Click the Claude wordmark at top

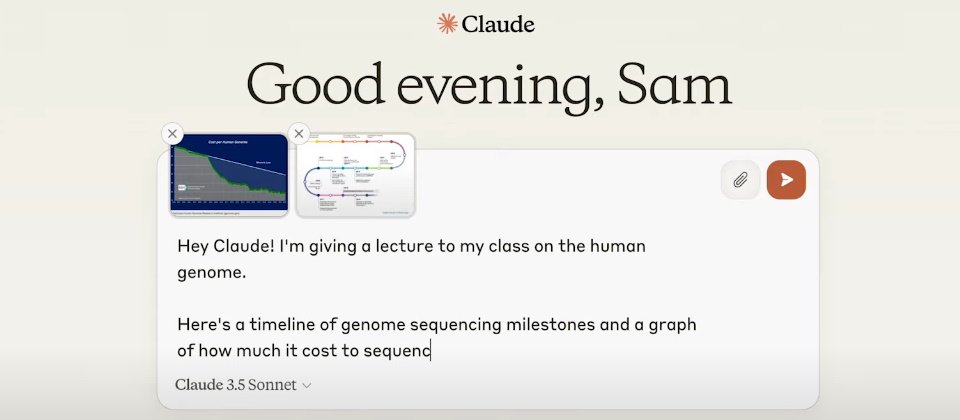pyautogui.click(x=498, y=24)
